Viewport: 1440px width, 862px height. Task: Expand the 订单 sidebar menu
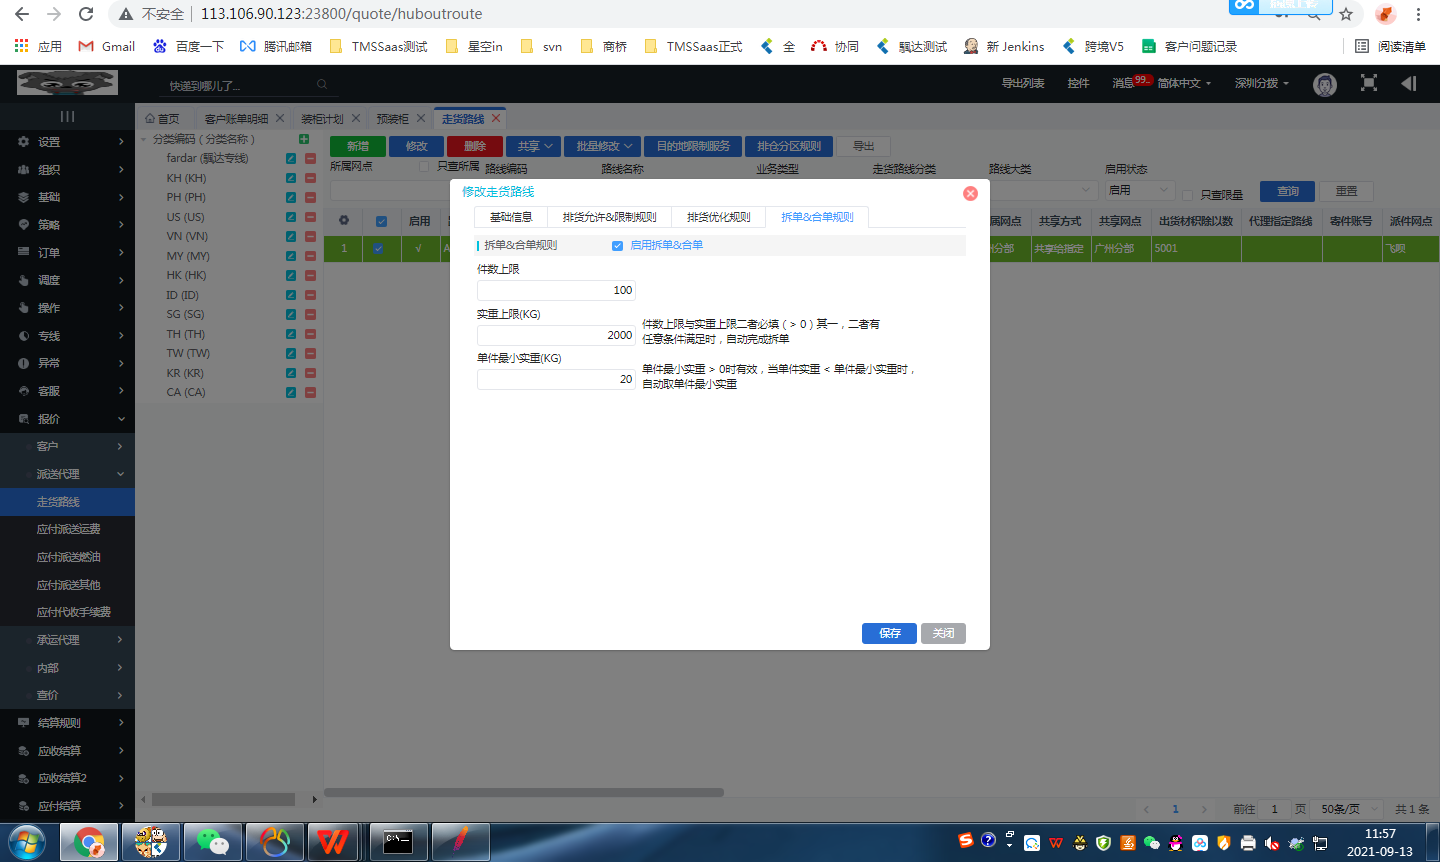67,252
